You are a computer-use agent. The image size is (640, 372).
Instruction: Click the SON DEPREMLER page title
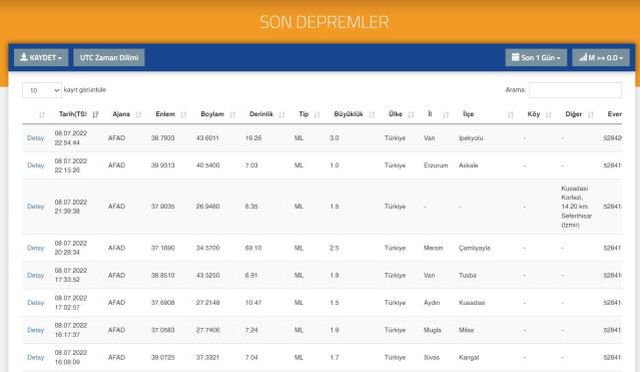coord(324,22)
